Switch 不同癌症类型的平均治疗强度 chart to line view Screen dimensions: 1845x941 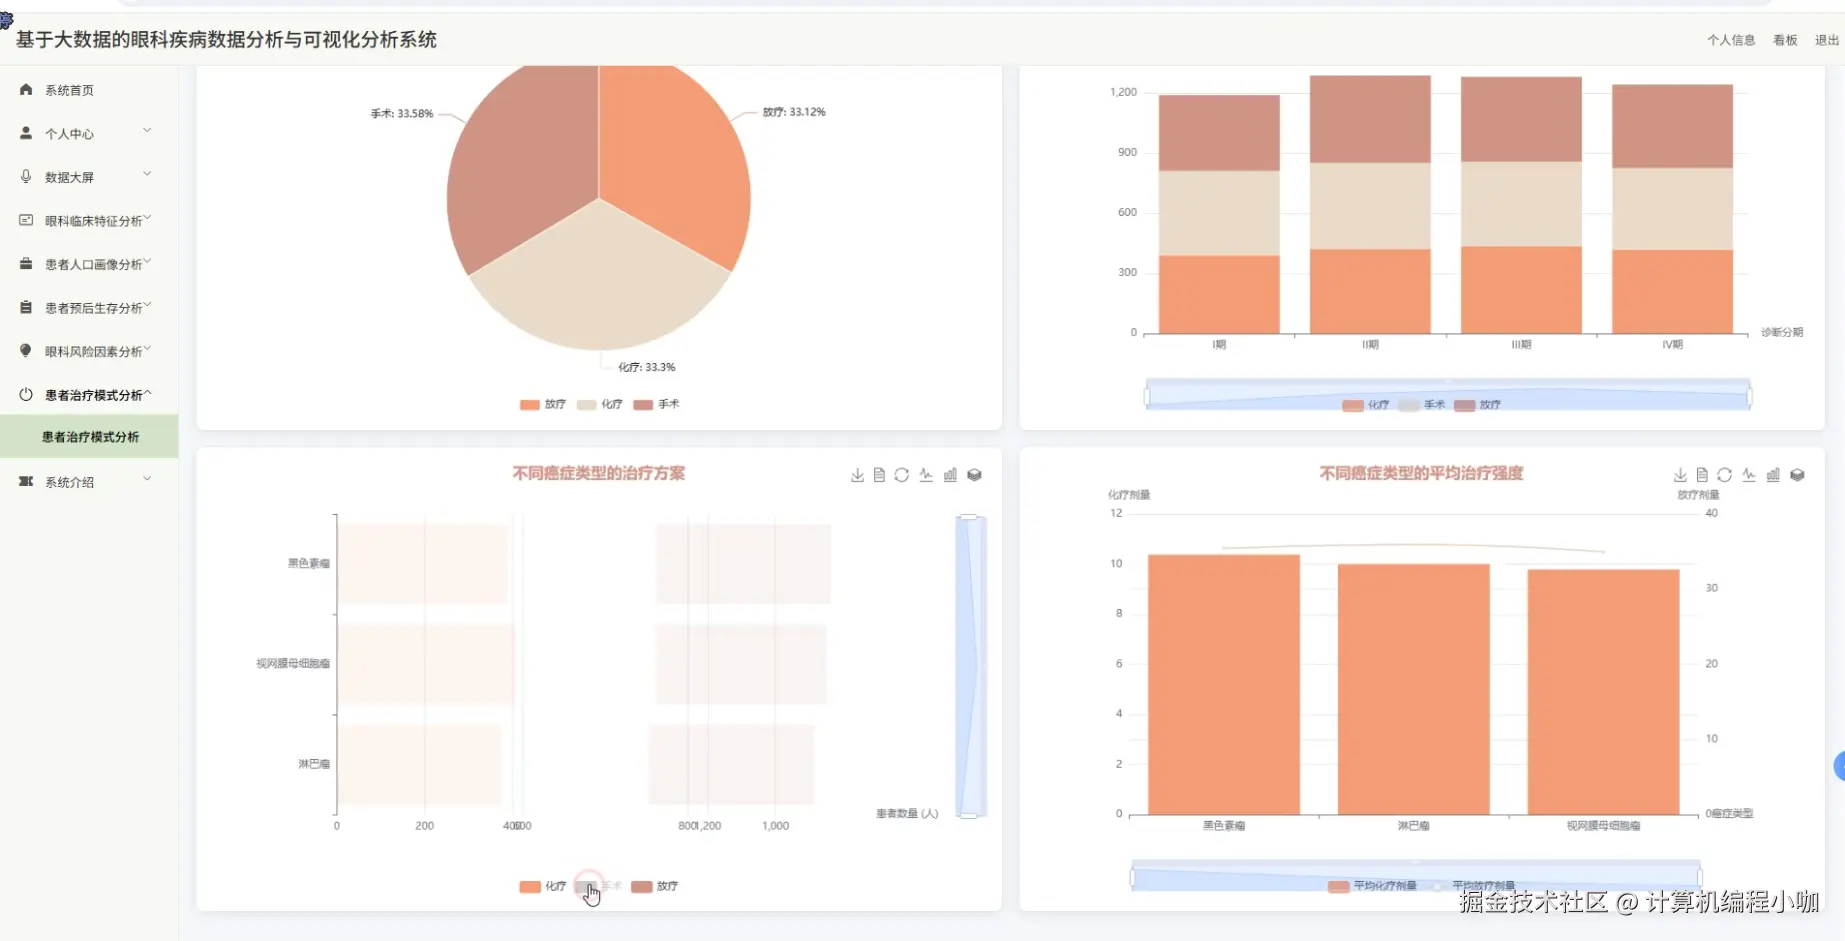[x=1749, y=475]
